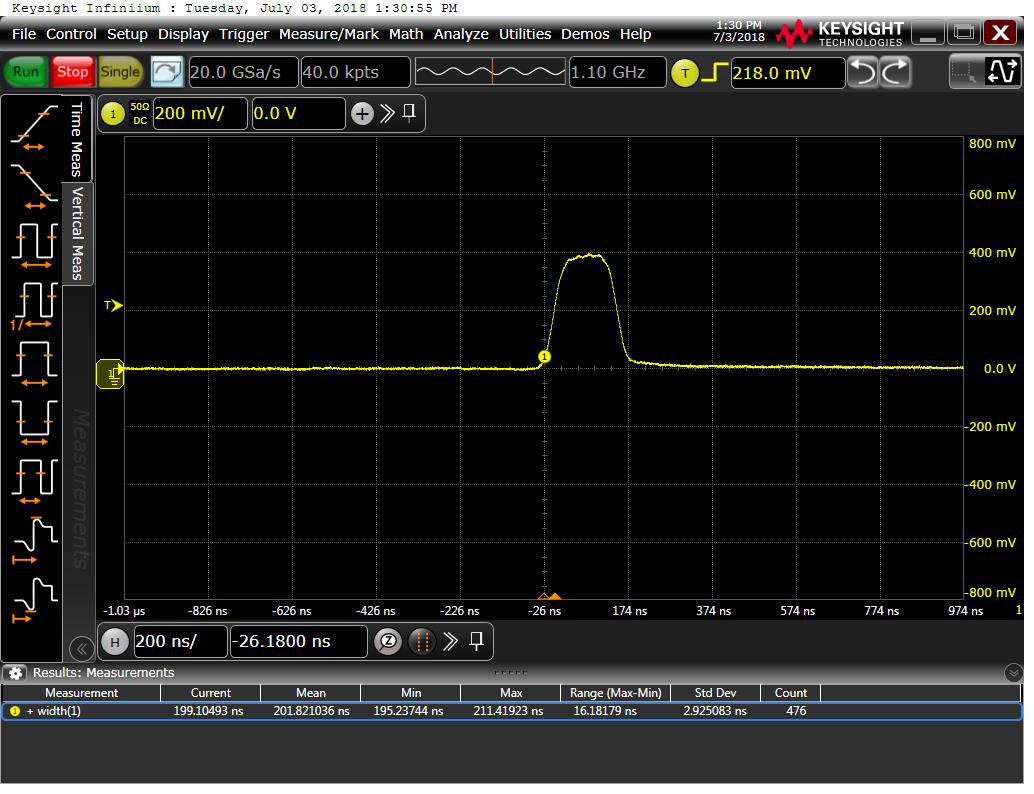
Task: Click the rising edge trigger slope icon
Action: point(714,73)
